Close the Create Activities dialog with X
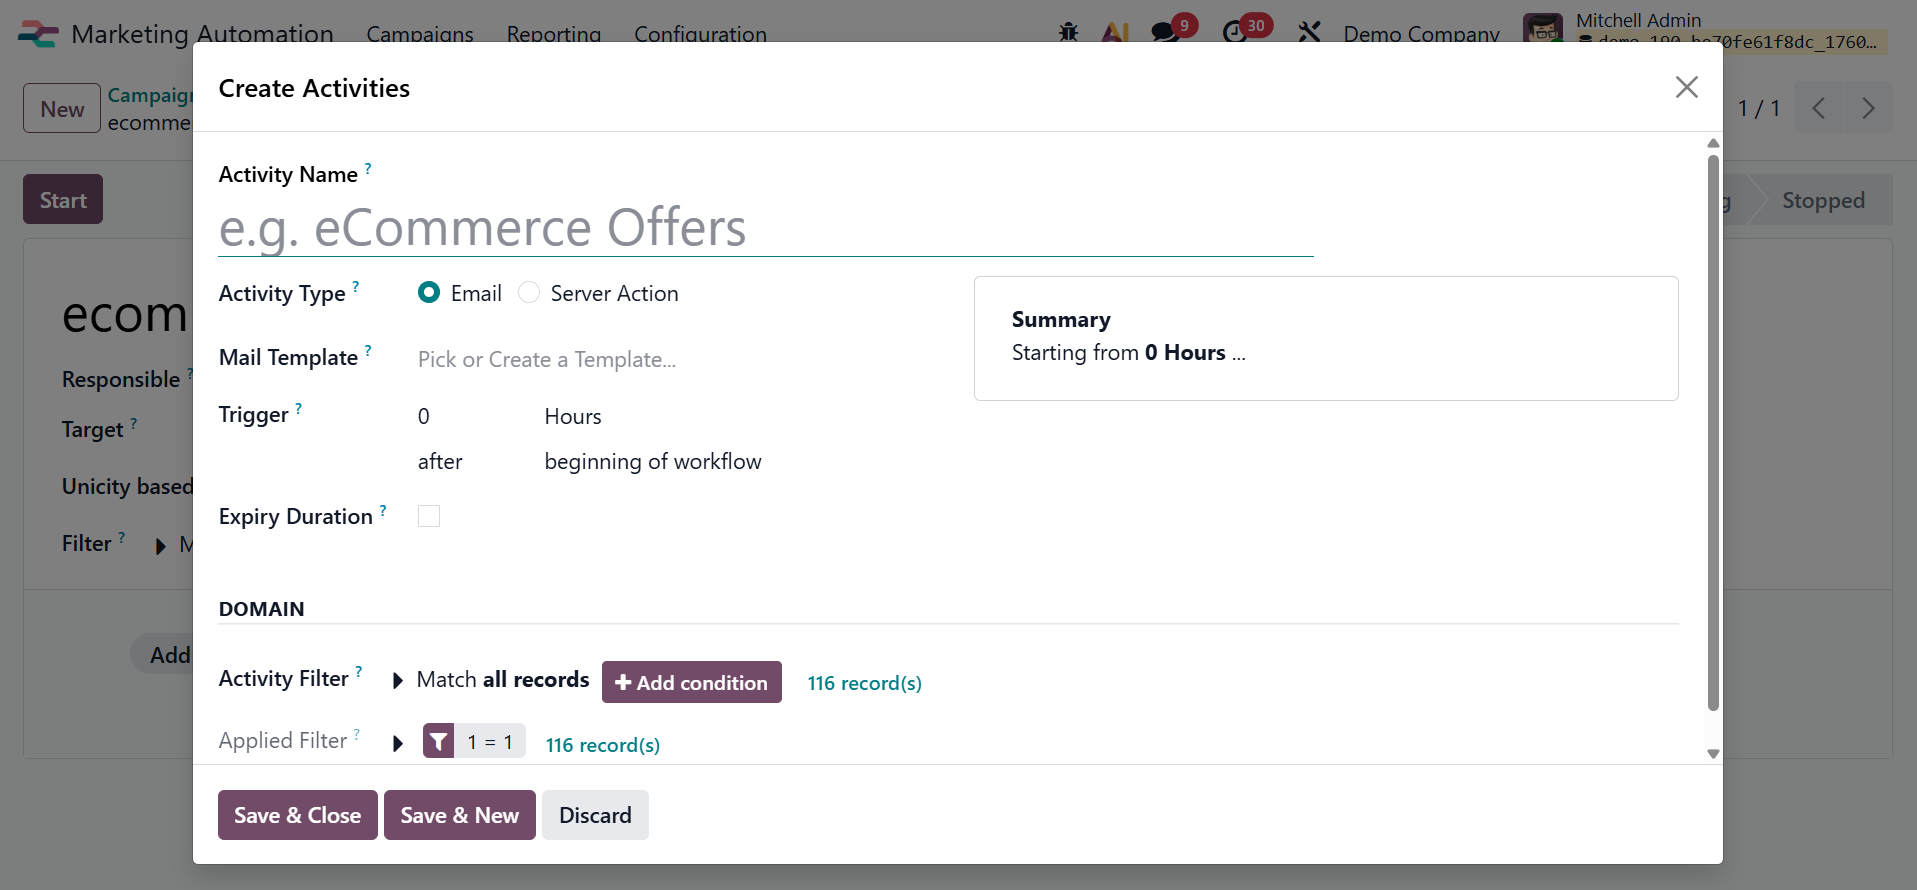Viewport: 1917px width, 890px height. point(1686,88)
